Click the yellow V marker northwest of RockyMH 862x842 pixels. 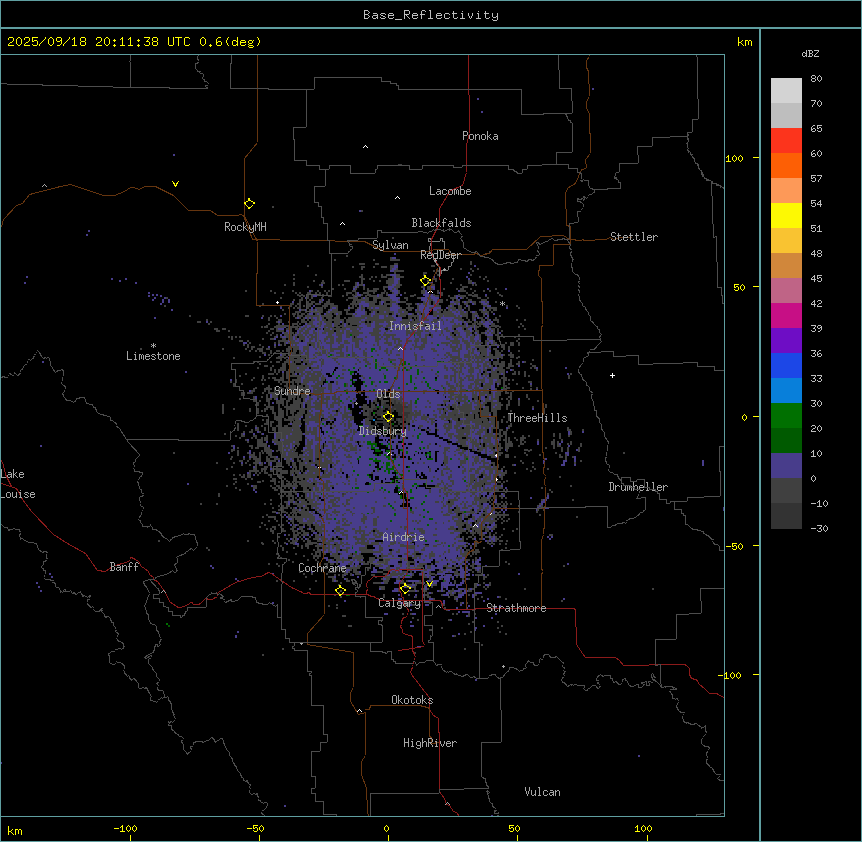[175, 184]
